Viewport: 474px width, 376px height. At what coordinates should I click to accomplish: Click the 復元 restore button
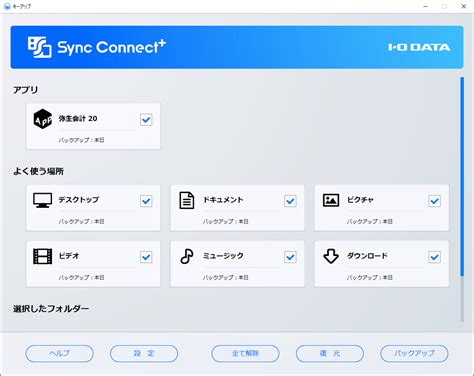pos(330,353)
